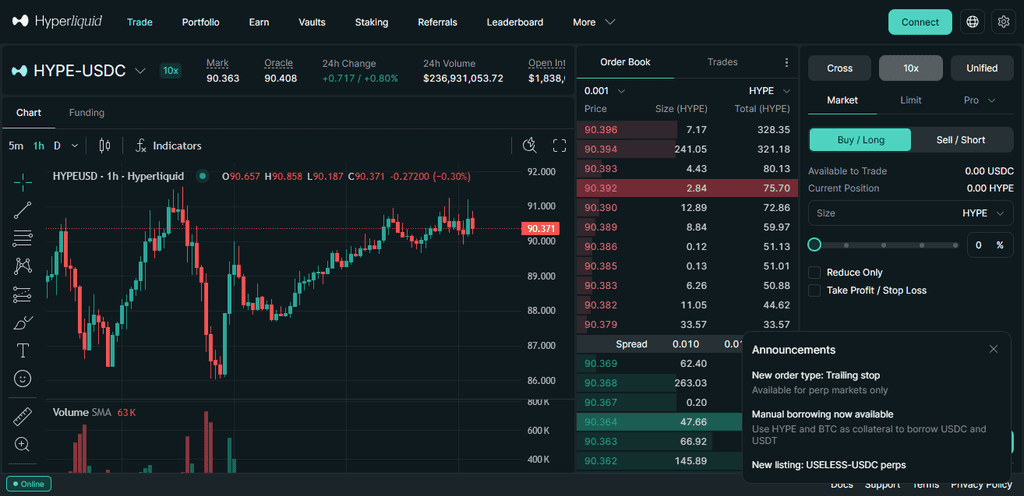
Task: Switch to the Trades tab
Action: tap(722, 62)
